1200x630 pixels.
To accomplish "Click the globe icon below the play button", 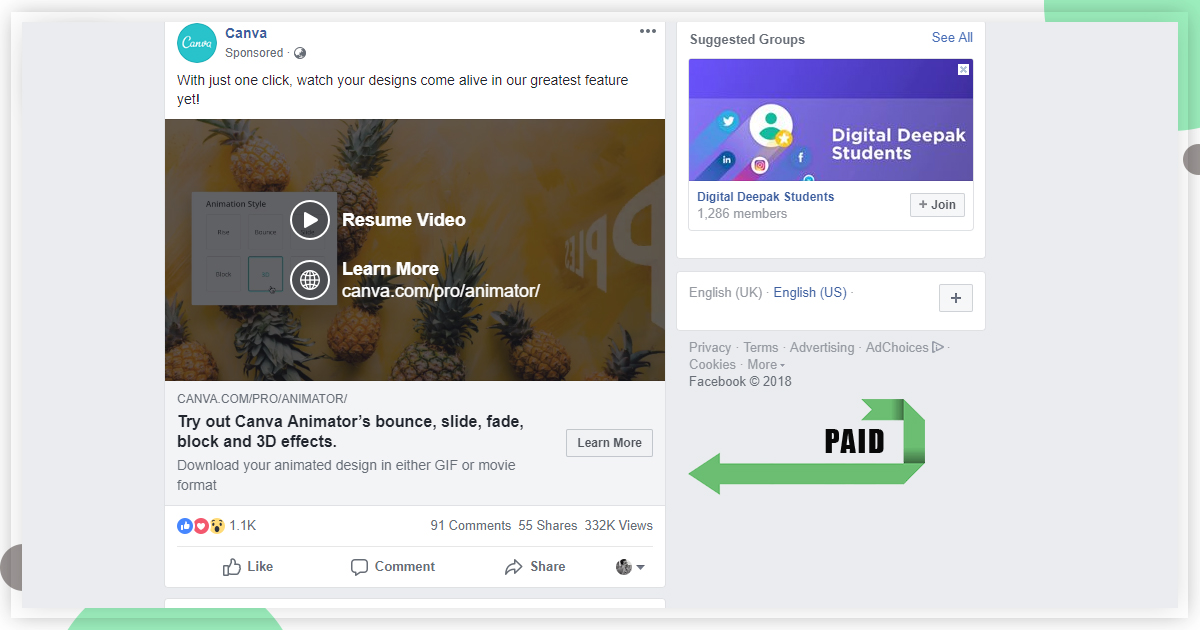I will pos(310,280).
